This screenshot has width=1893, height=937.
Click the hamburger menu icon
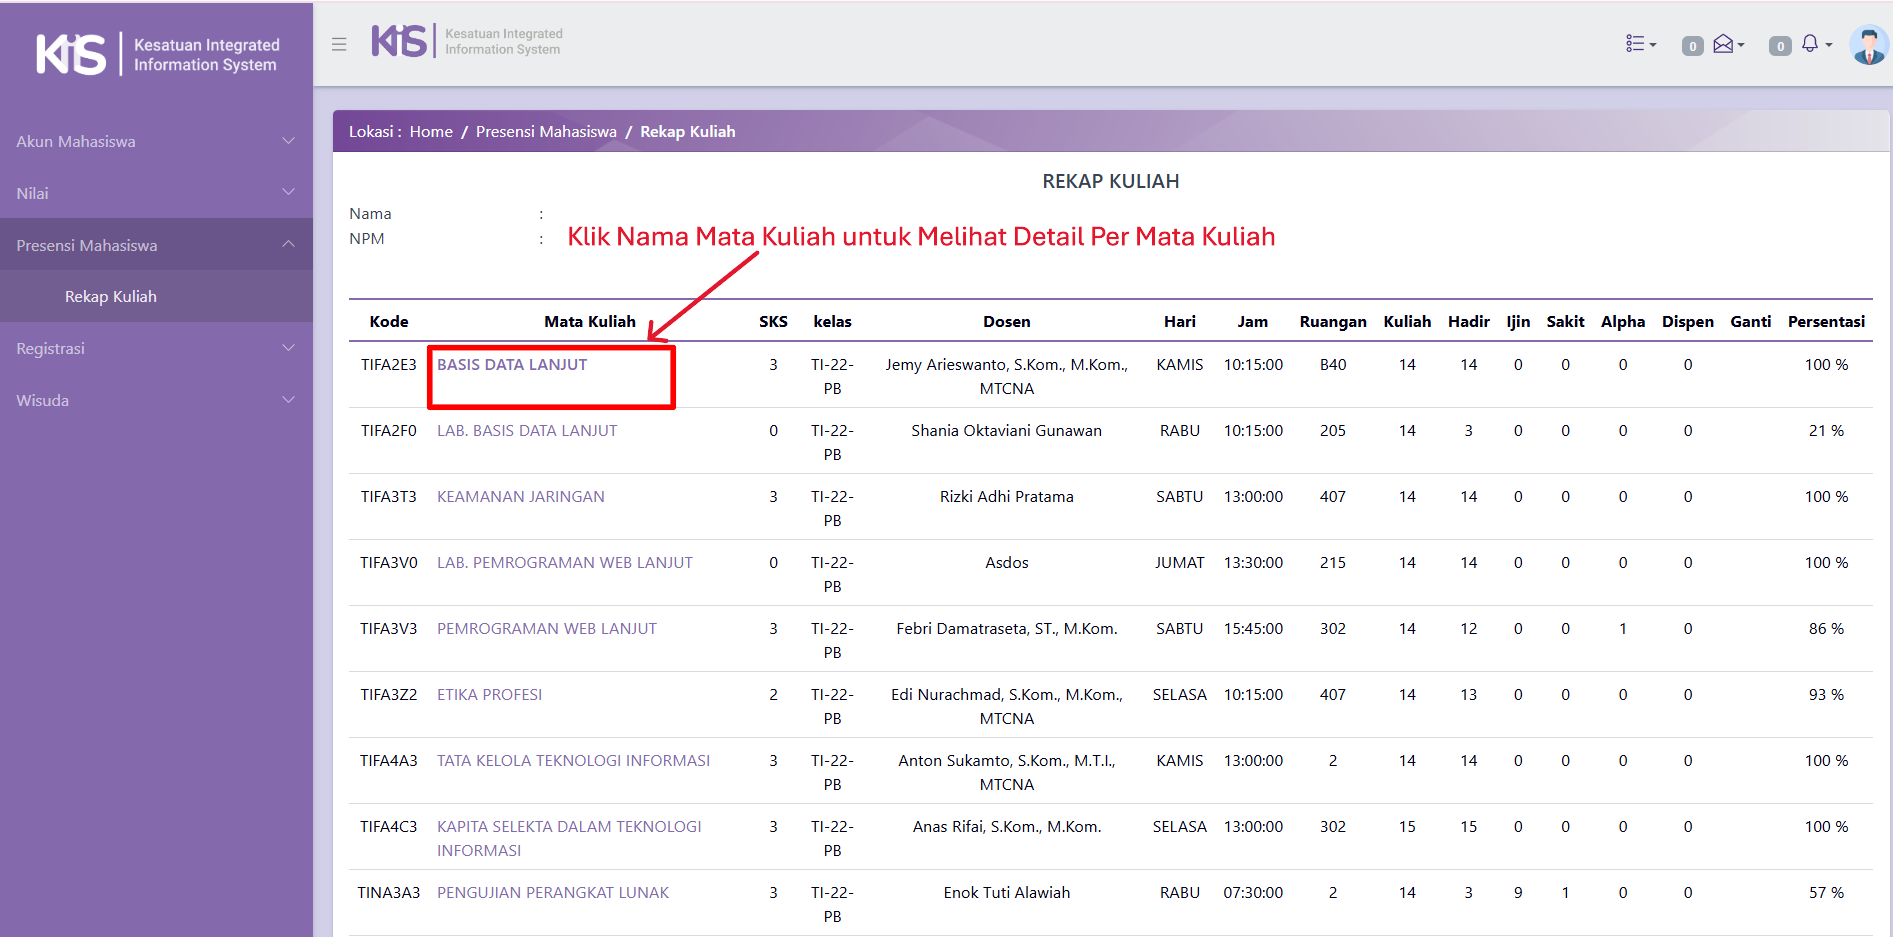click(x=339, y=44)
